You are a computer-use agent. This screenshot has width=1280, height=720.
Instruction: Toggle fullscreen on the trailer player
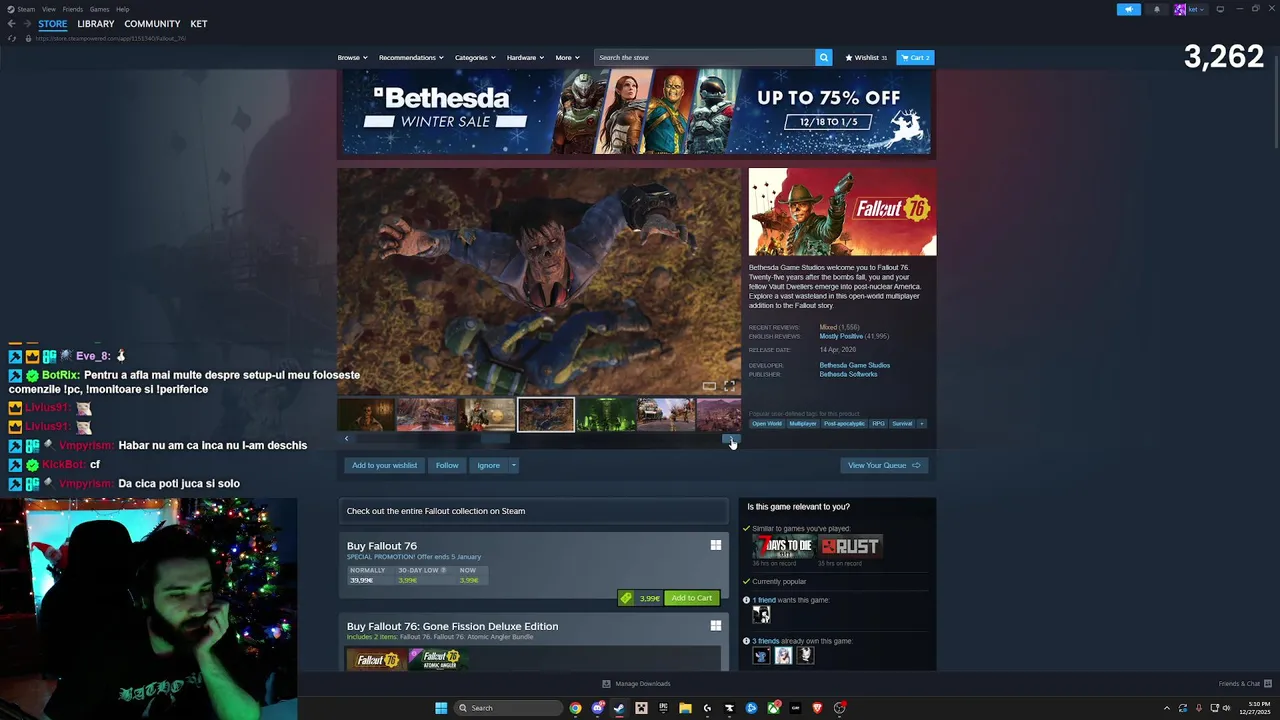tap(729, 386)
